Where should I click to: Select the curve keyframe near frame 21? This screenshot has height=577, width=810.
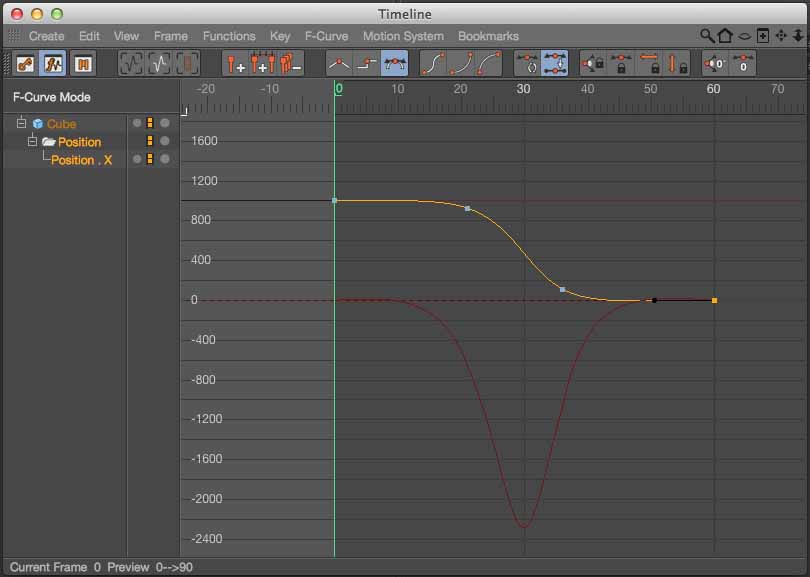[x=468, y=209]
